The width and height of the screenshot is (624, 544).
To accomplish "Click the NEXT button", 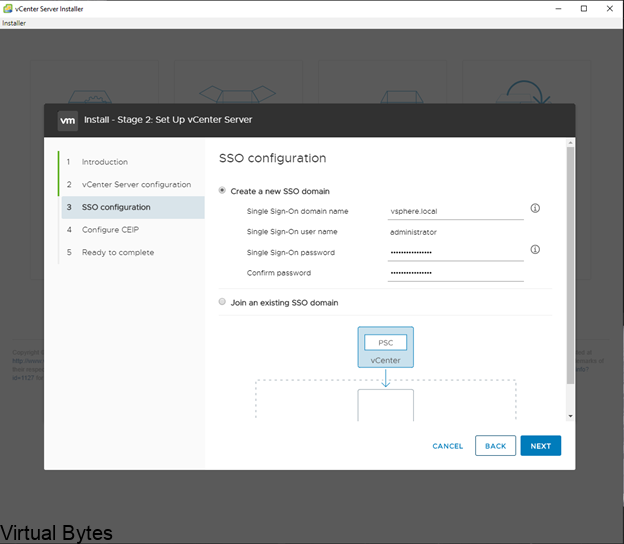I will (x=540, y=446).
